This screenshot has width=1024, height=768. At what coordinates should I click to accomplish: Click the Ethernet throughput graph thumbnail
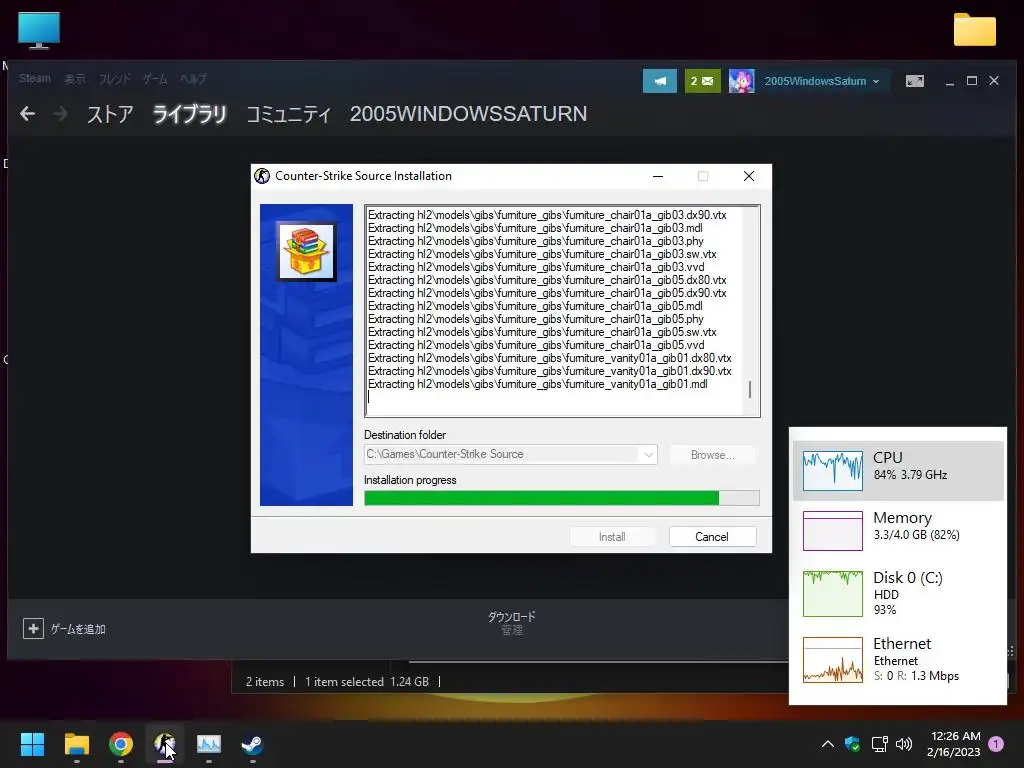833,660
